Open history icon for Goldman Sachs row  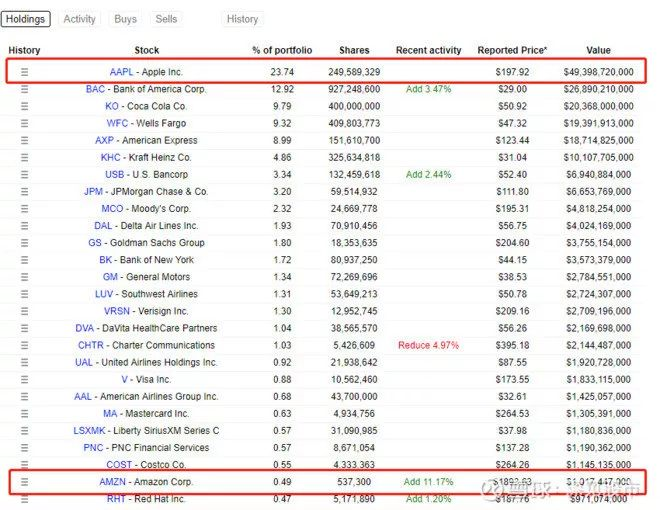point(24,243)
